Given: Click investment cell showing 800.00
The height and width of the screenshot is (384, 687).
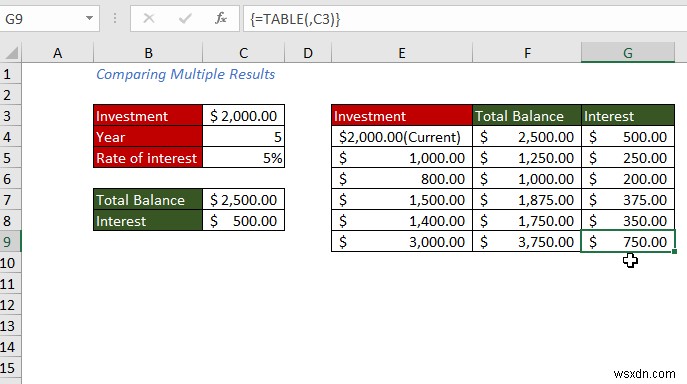Looking at the screenshot, I should pos(402,179).
